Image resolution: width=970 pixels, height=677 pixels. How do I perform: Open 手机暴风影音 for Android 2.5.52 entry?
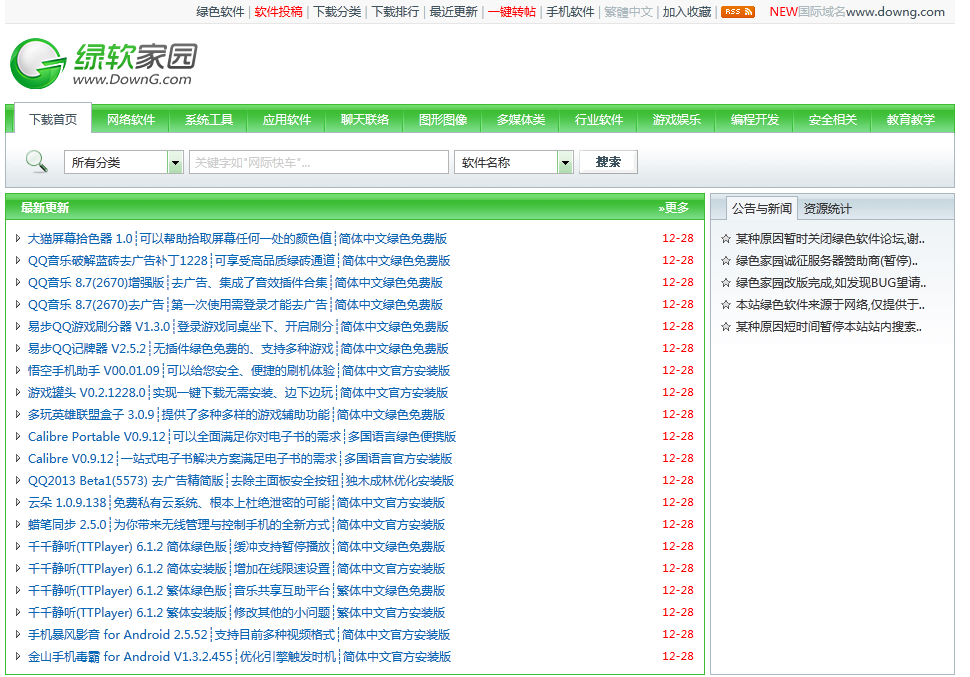239,634
